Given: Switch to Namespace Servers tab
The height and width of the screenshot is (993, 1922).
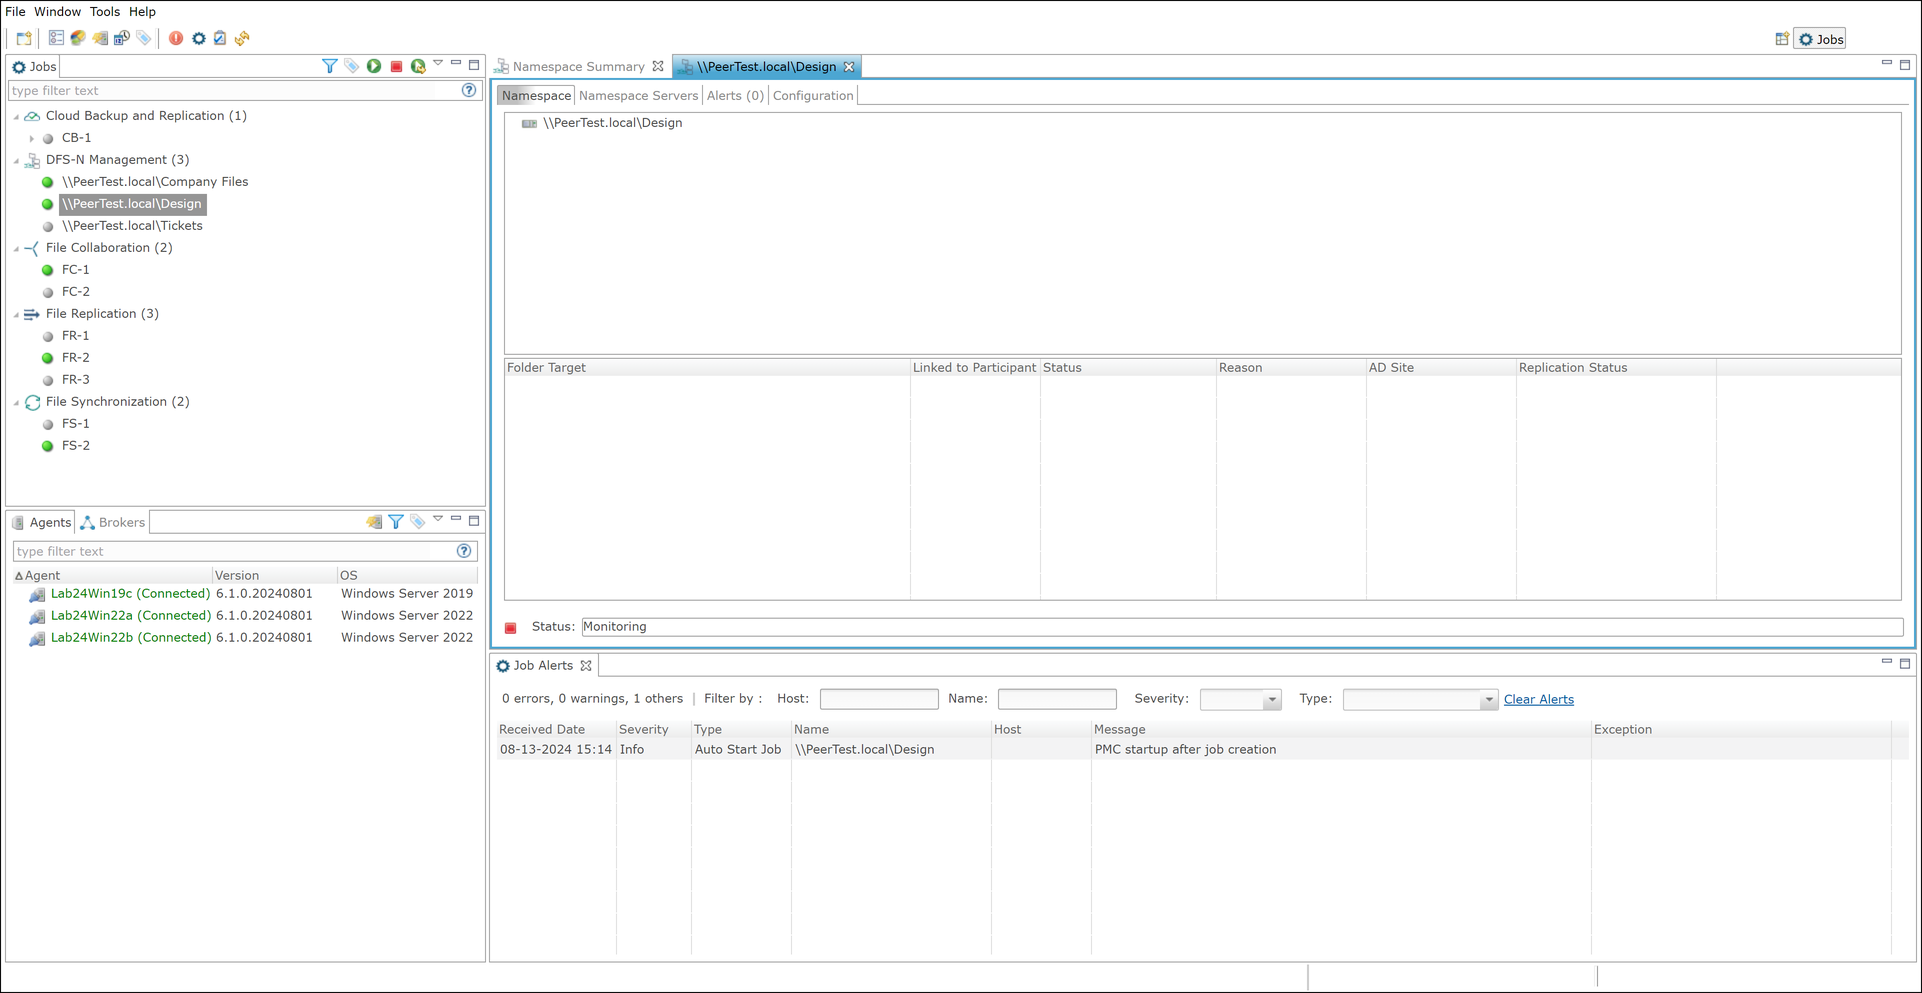Looking at the screenshot, I should point(638,96).
